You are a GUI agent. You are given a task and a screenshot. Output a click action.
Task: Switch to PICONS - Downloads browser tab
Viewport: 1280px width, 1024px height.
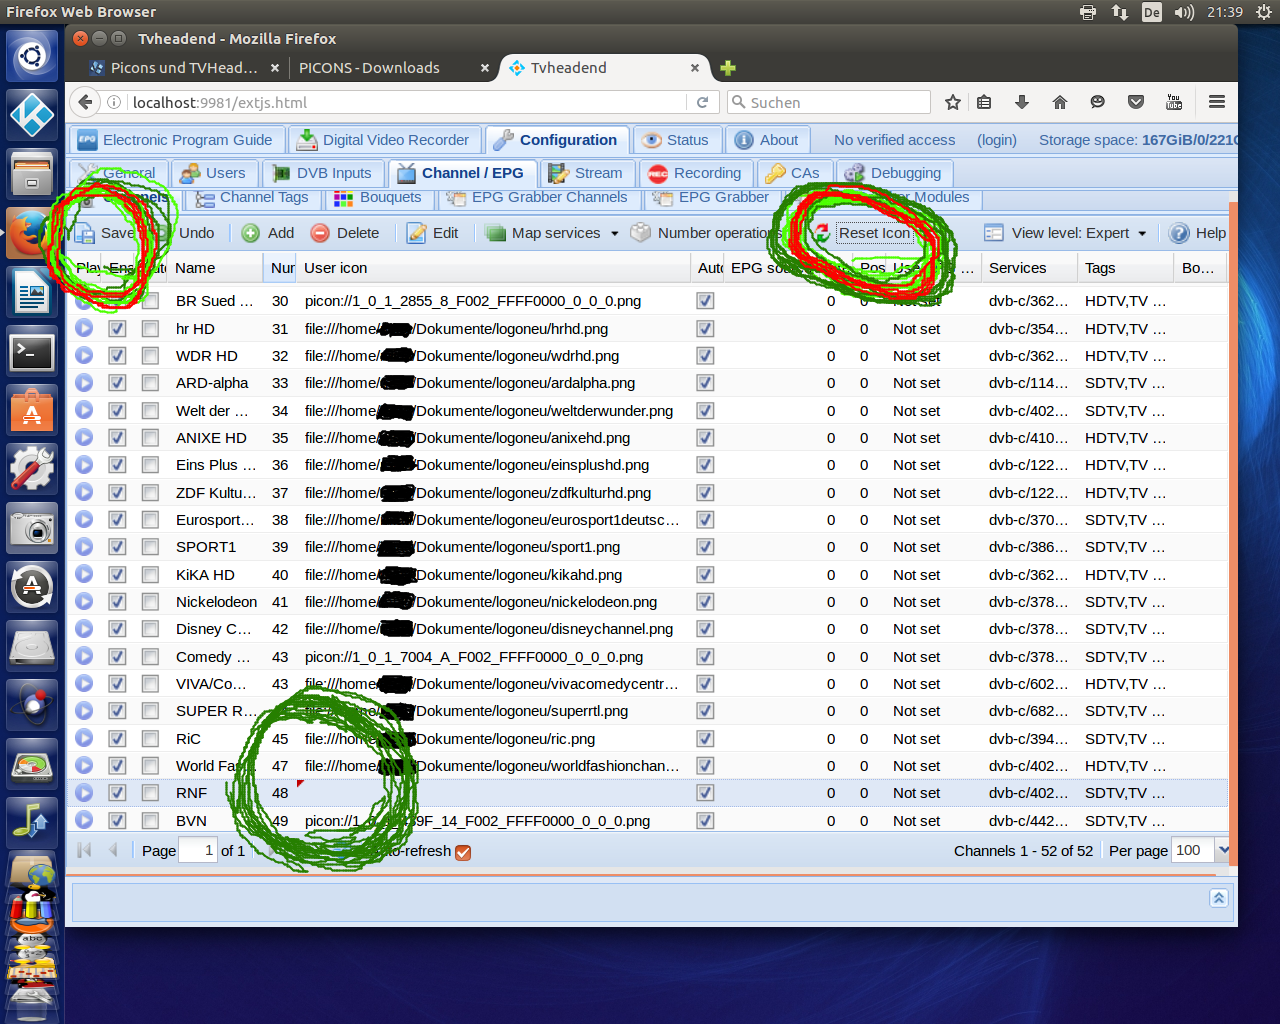tap(369, 68)
